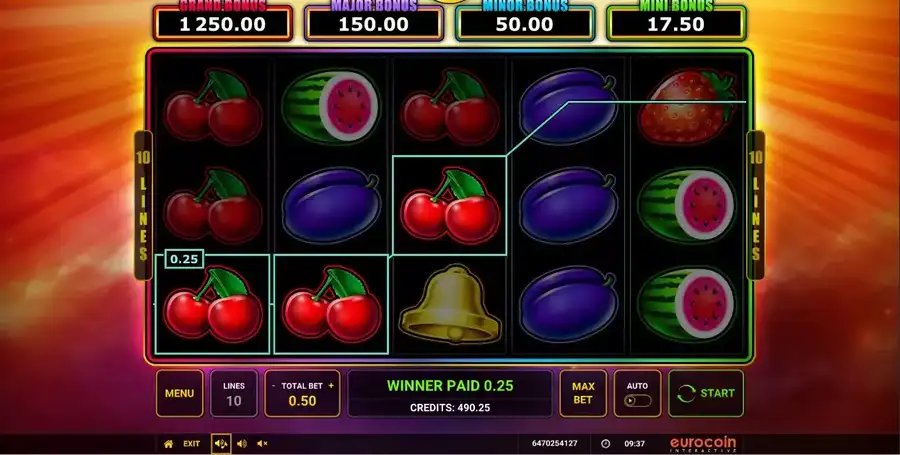
Task: Click the strawberry symbol on reels
Action: tap(688, 107)
